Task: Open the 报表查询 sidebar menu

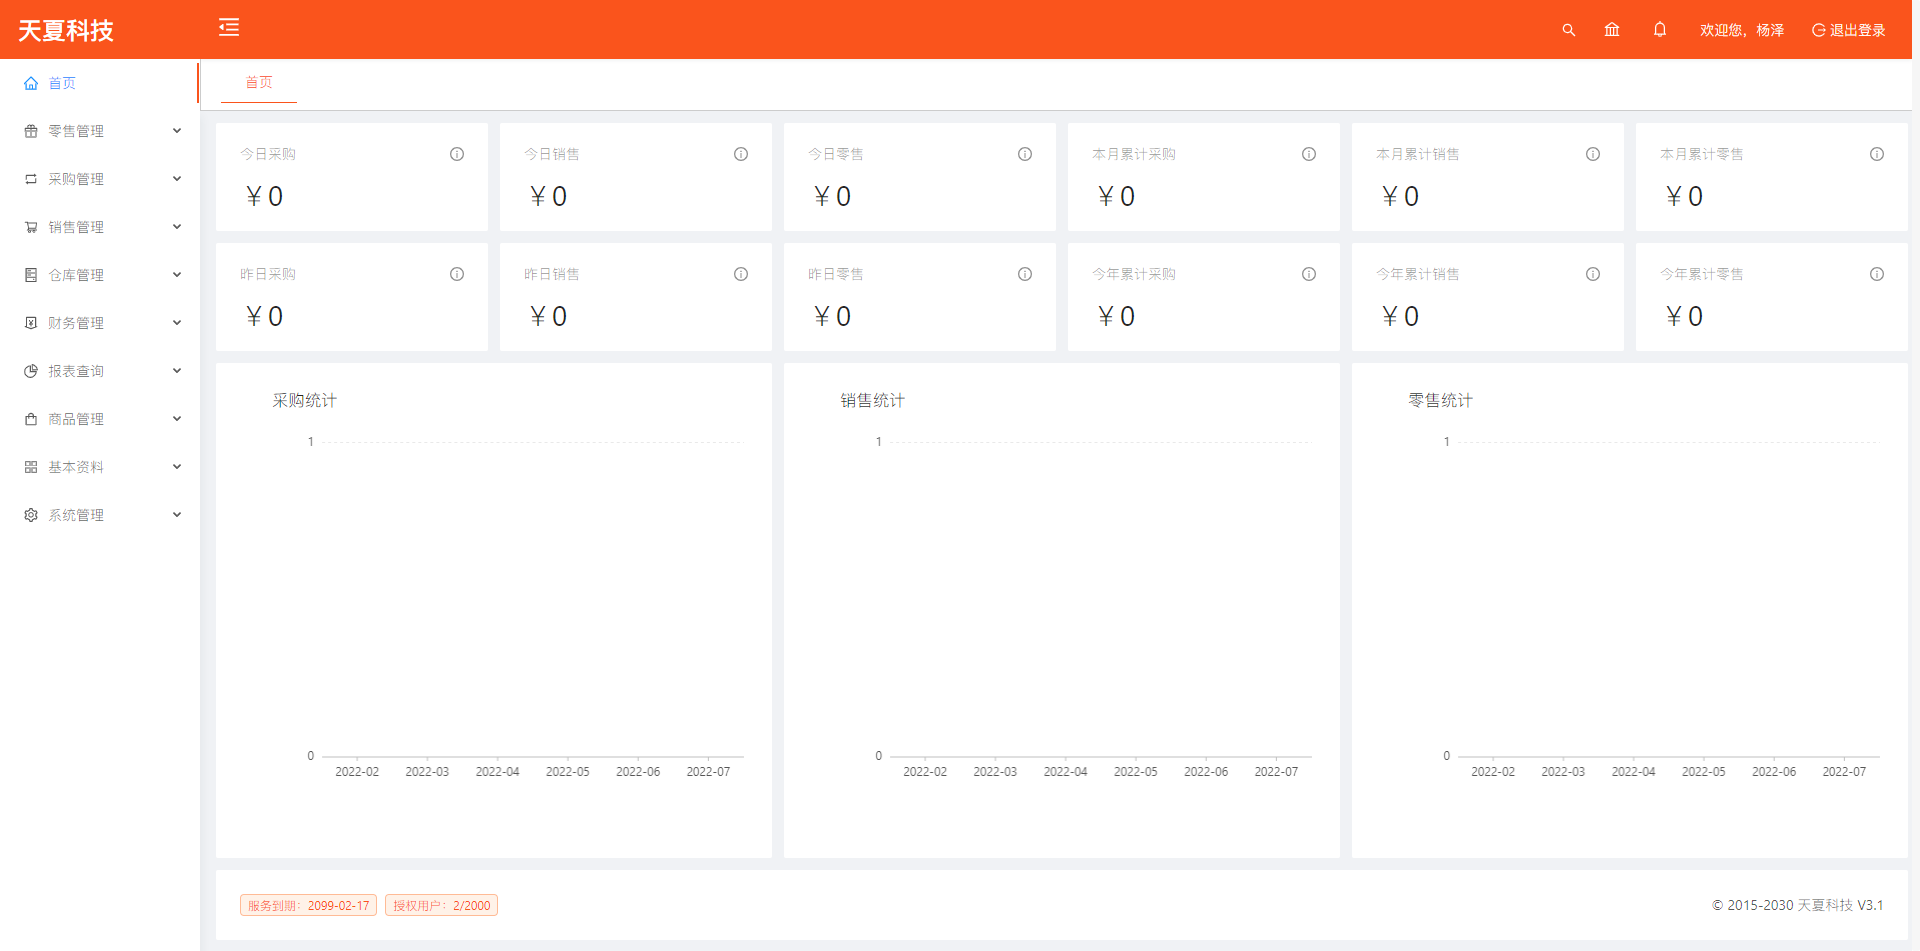Action: click(99, 371)
